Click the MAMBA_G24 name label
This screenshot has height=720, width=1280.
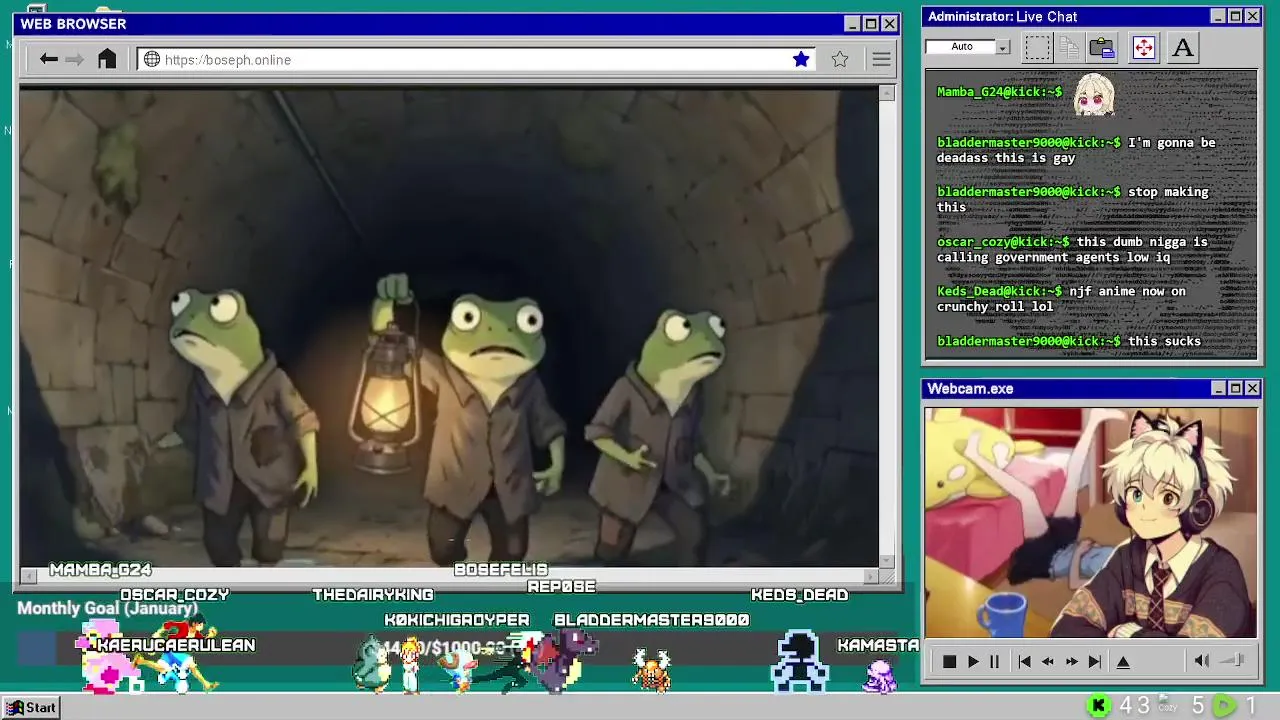coord(100,570)
